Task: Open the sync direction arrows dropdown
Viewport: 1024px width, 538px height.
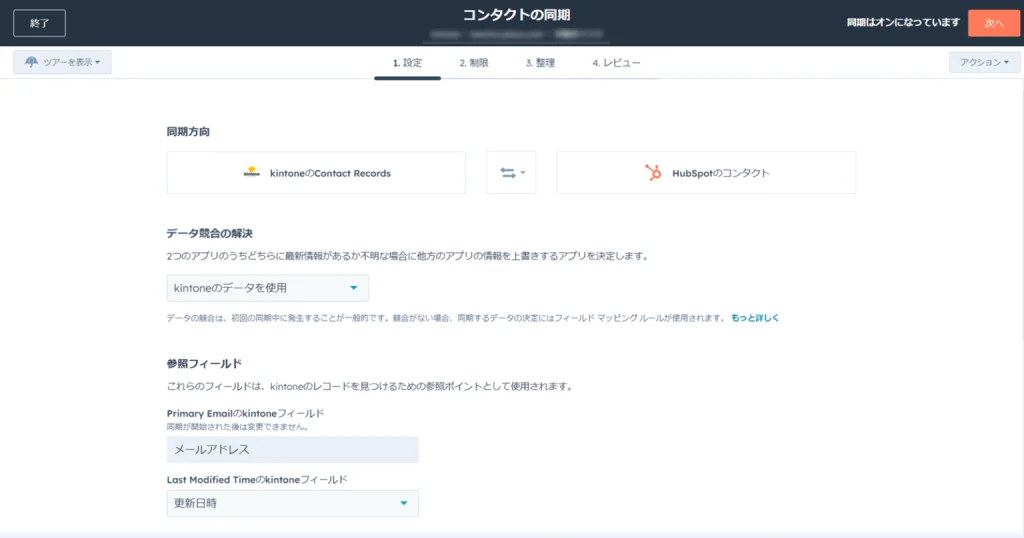Action: point(511,173)
